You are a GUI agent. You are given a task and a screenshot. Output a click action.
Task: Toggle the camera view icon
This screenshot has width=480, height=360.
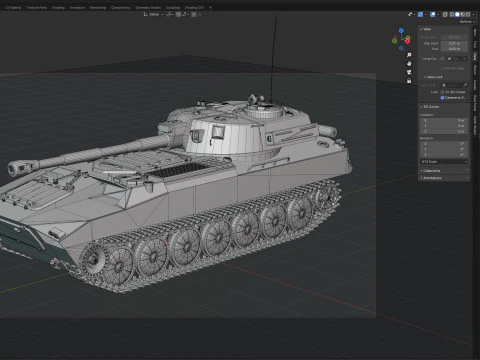point(409,72)
